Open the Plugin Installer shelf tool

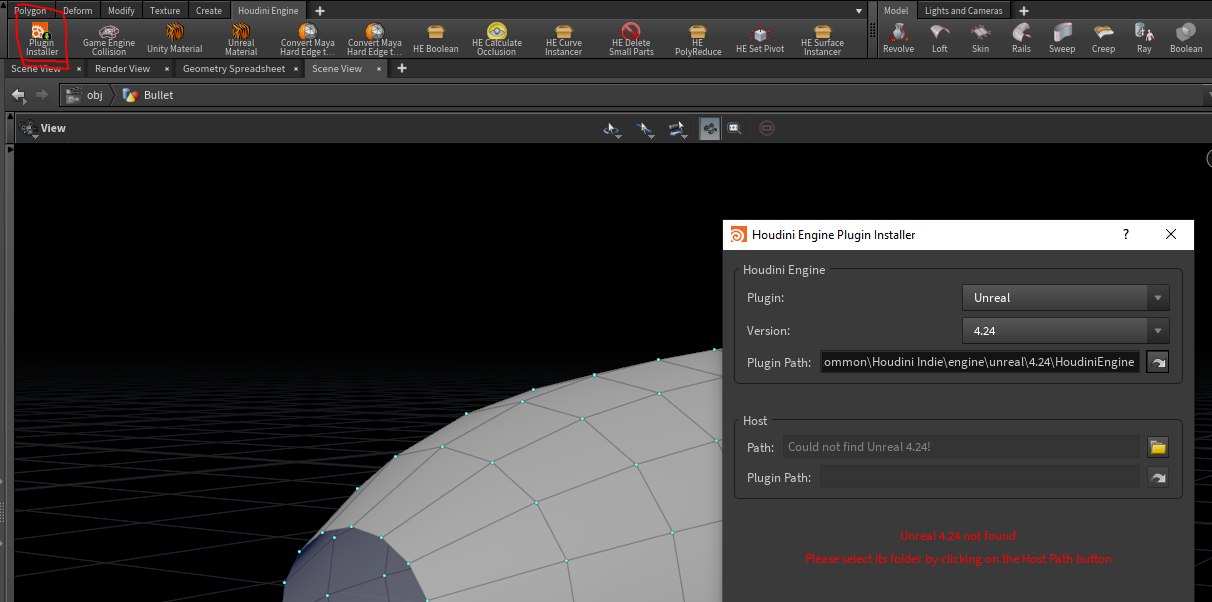point(41,40)
